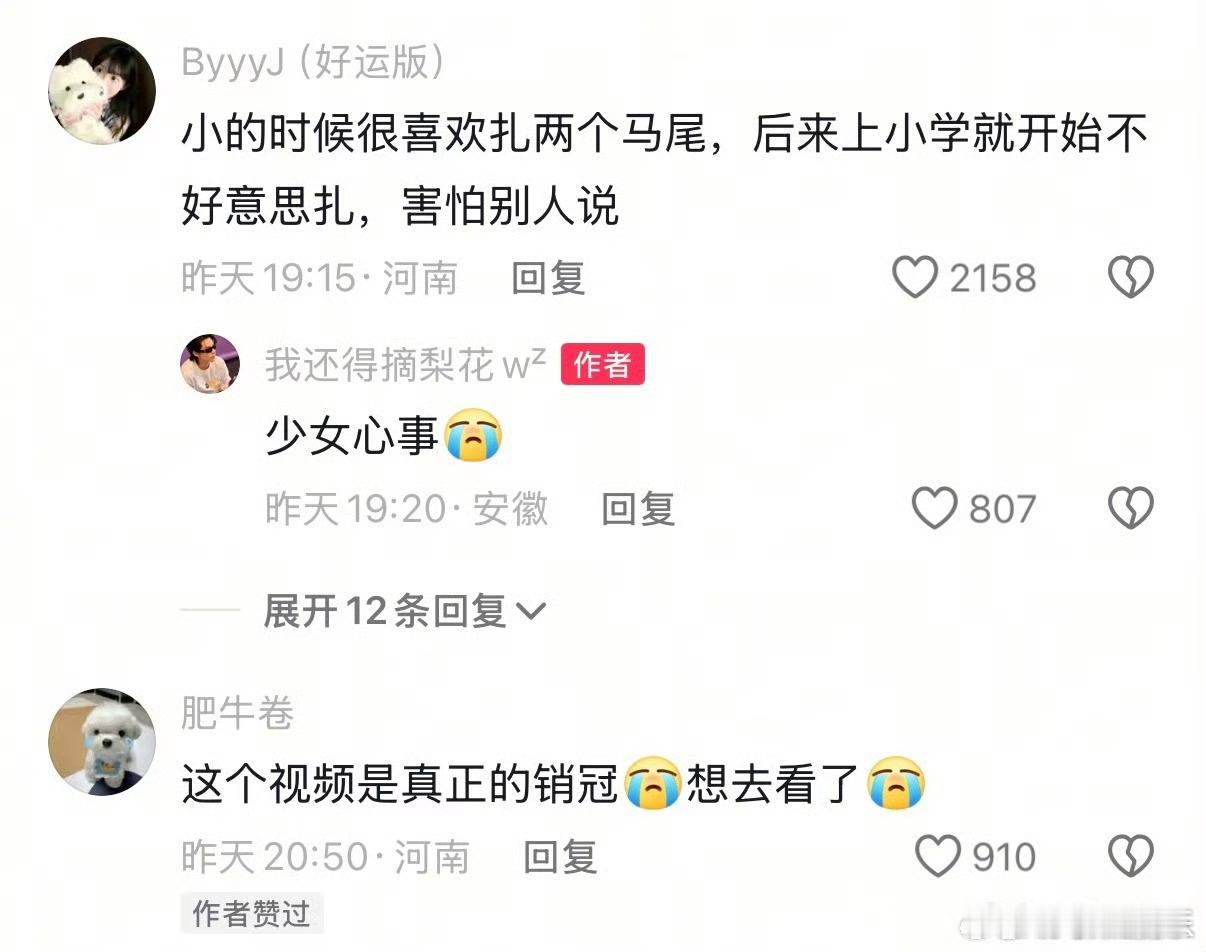Tap 回复 under the author's reply
1206x952 pixels.
638,509
